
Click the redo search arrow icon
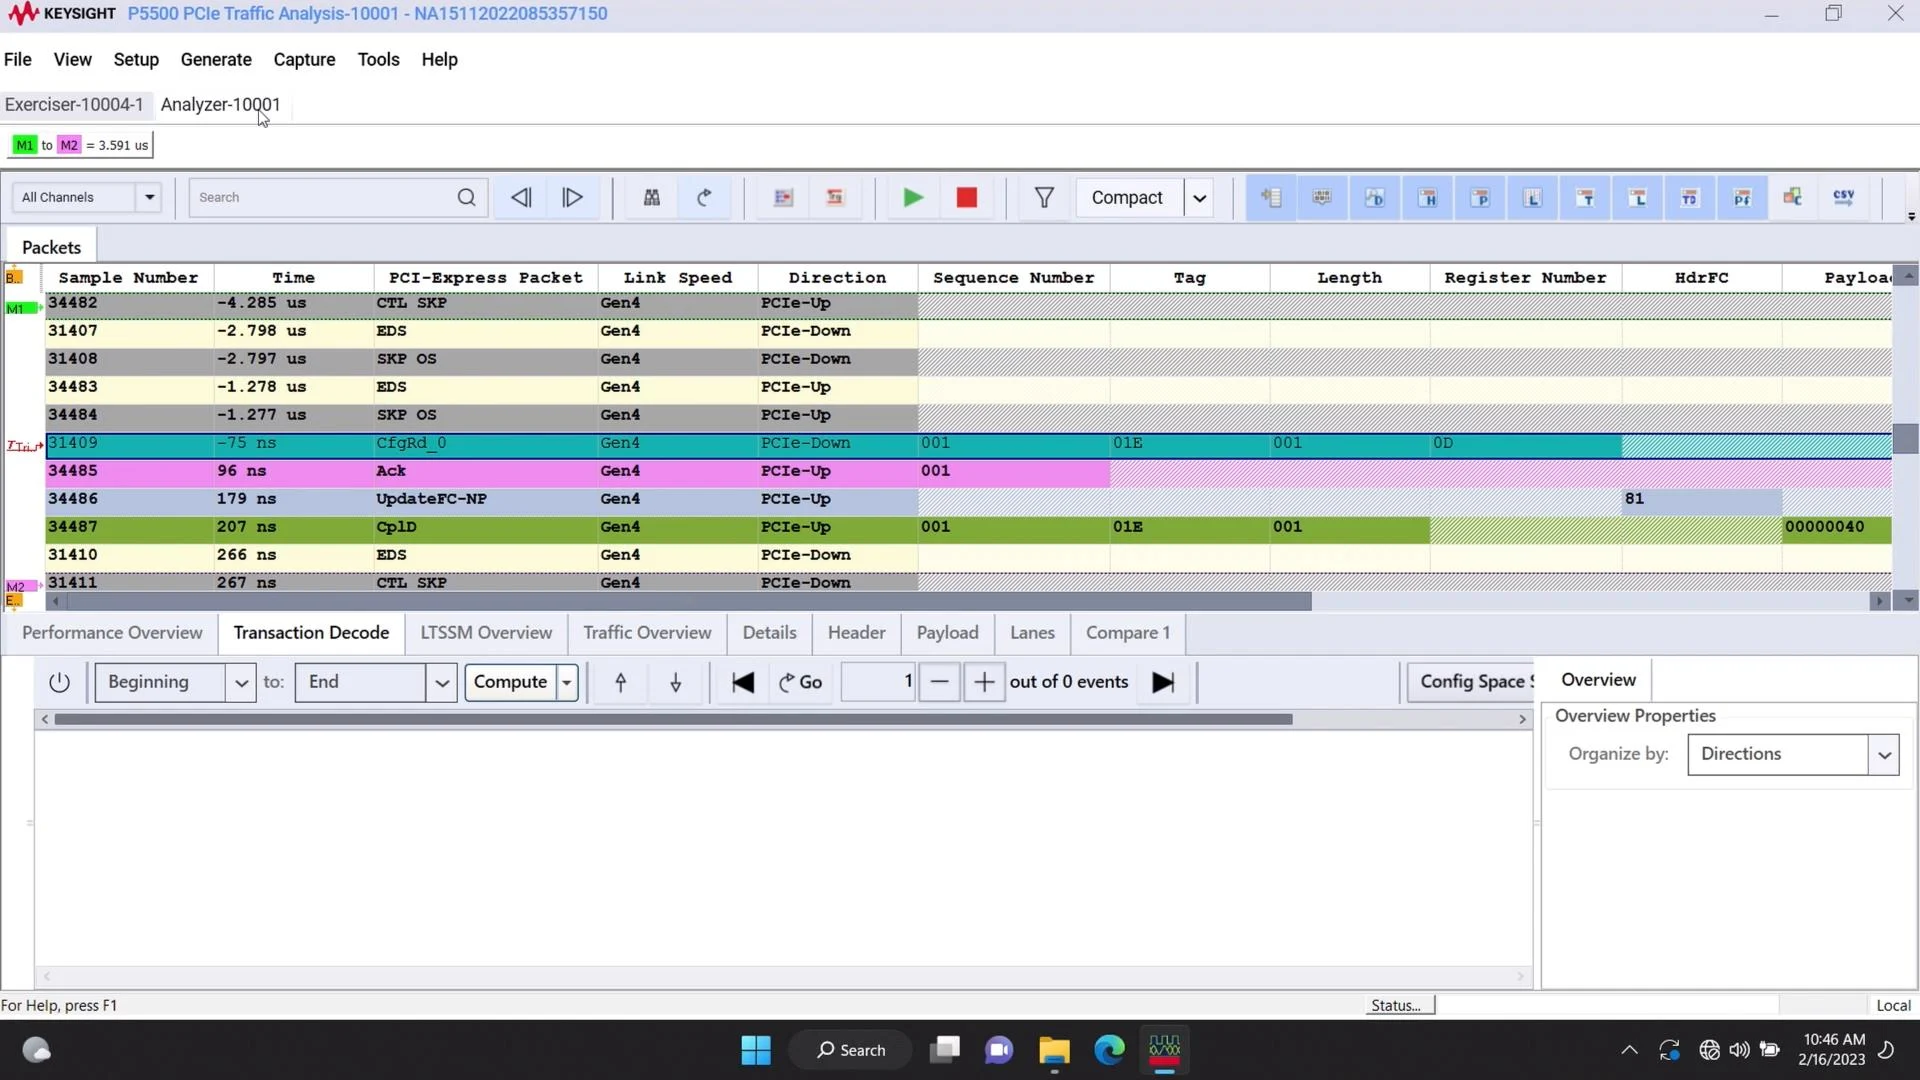[x=705, y=197]
